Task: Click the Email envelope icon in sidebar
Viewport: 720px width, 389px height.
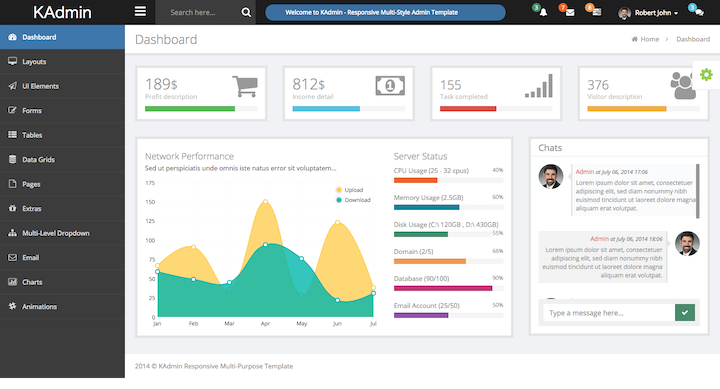Action: click(12, 258)
